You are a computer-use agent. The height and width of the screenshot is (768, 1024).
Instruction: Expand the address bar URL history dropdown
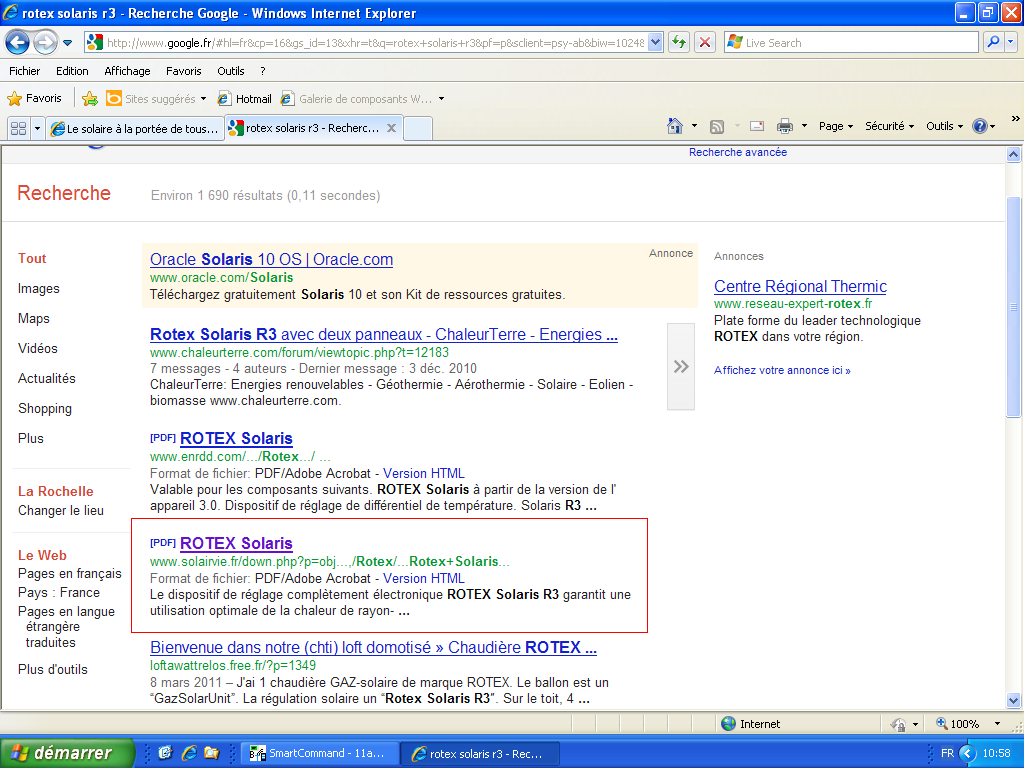(x=655, y=42)
